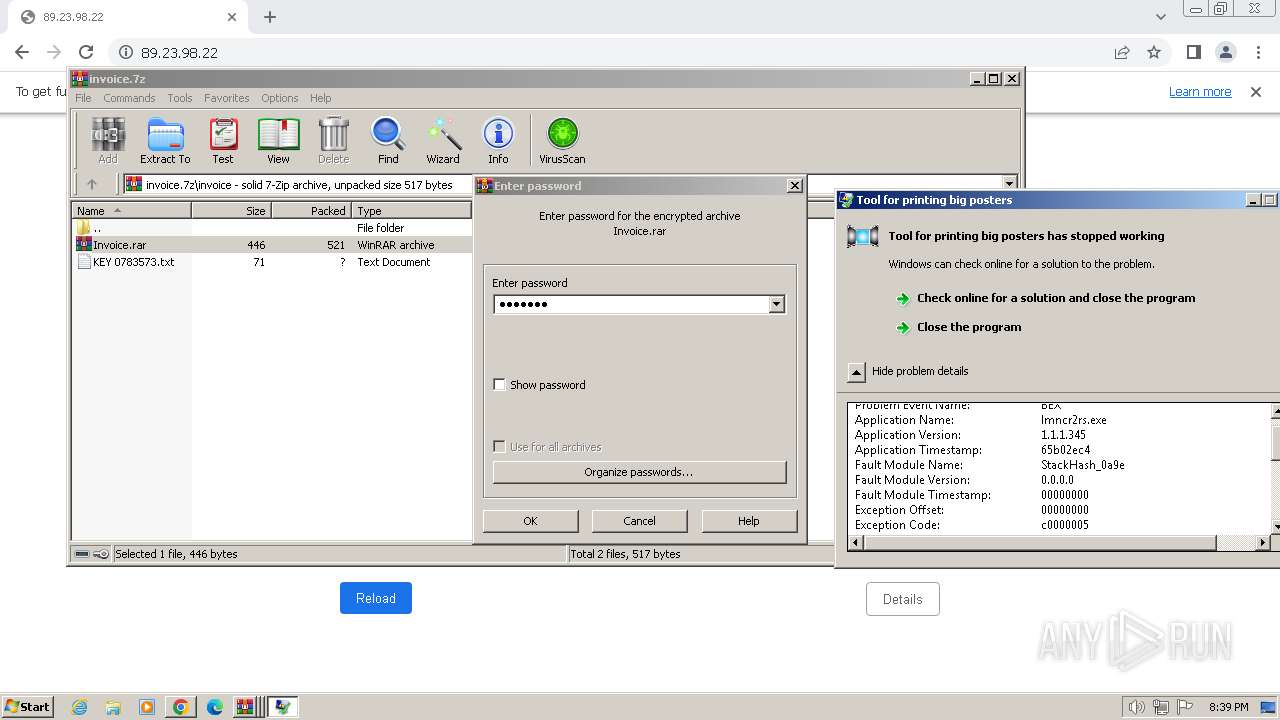
Task: Click Organize passwords button
Action: [639, 472]
